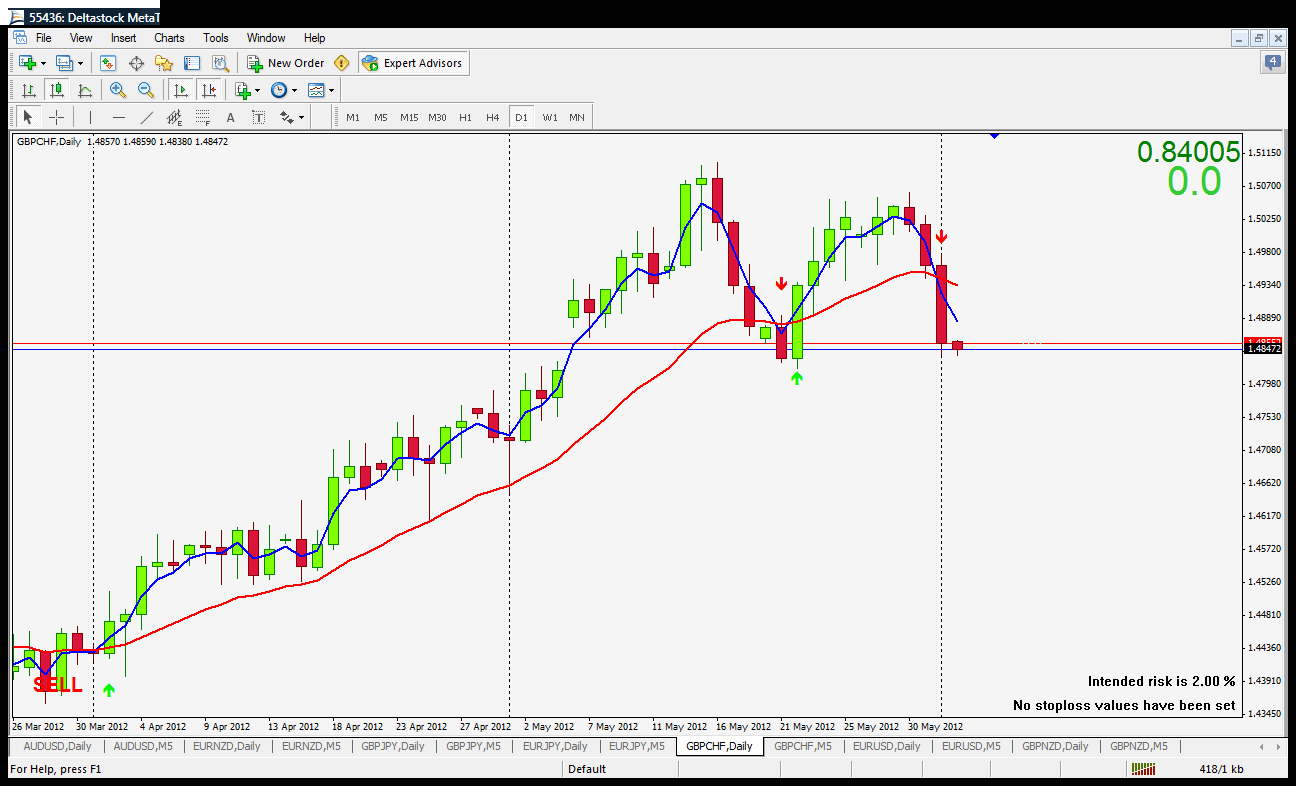This screenshot has width=1296, height=786.
Task: Pick the Vertical Line drawing tool
Action: point(90,117)
